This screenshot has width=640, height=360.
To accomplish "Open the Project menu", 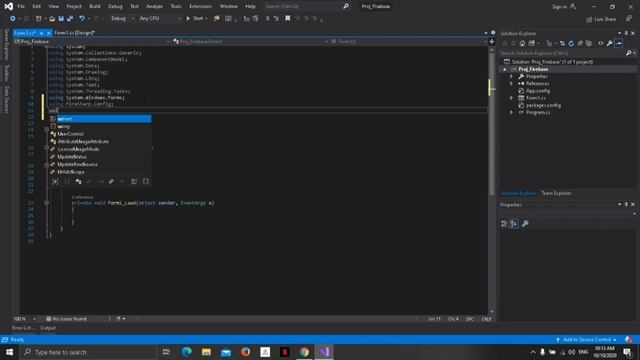I will click(74, 7).
